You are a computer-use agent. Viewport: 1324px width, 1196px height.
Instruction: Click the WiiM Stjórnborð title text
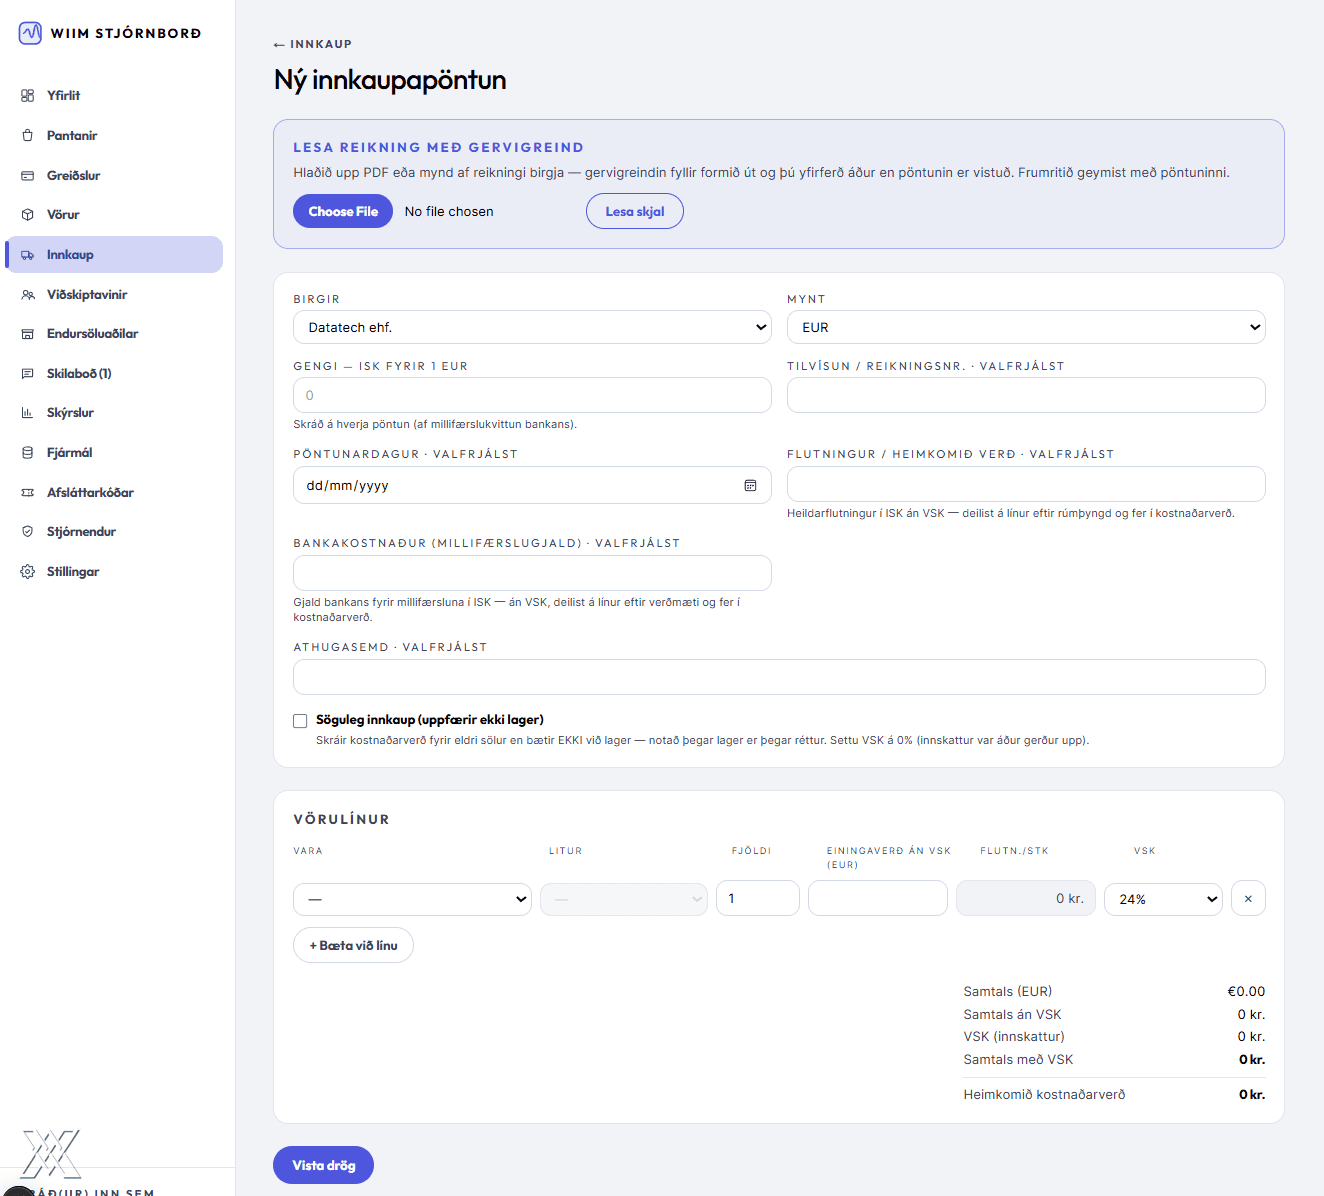[x=126, y=33]
